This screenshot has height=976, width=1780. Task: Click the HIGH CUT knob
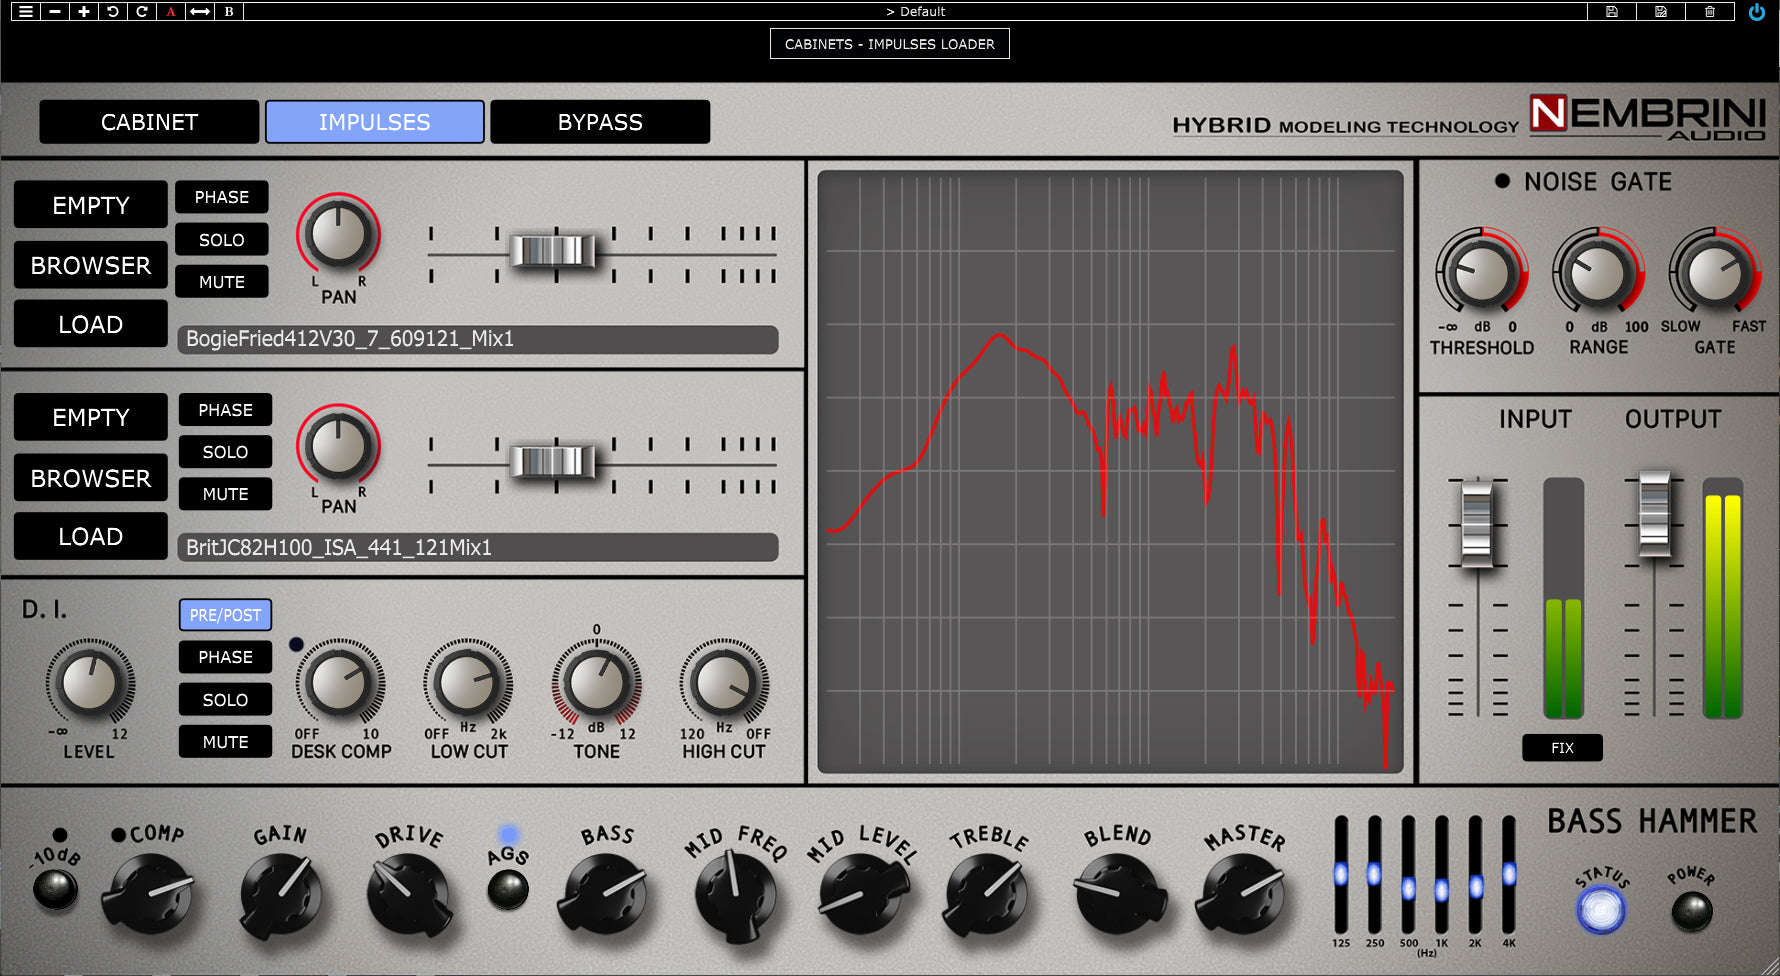[724, 683]
